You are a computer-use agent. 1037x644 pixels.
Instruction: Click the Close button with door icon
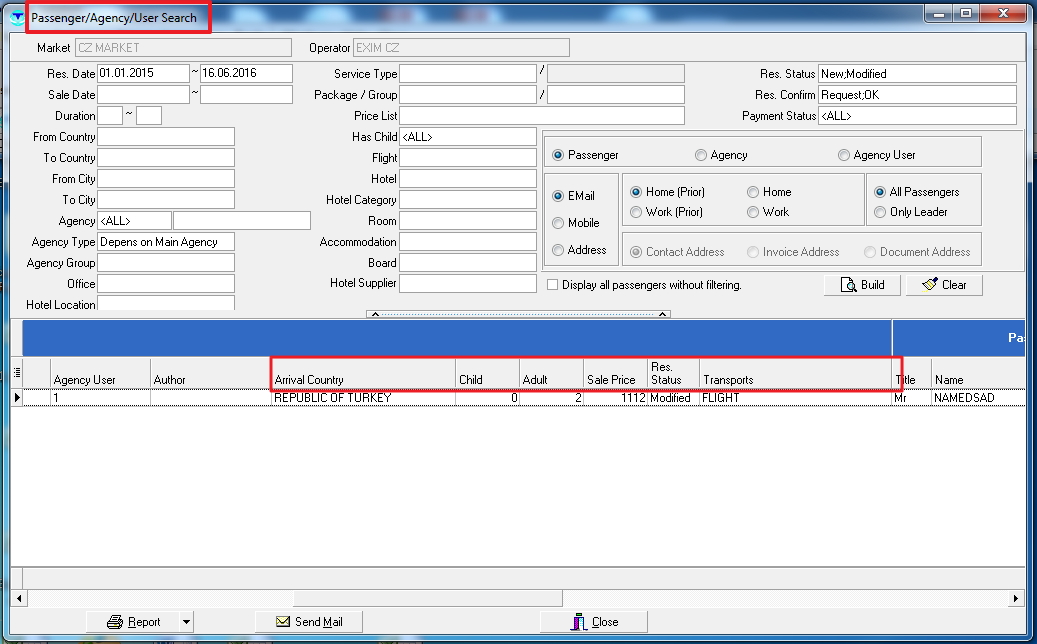click(594, 622)
